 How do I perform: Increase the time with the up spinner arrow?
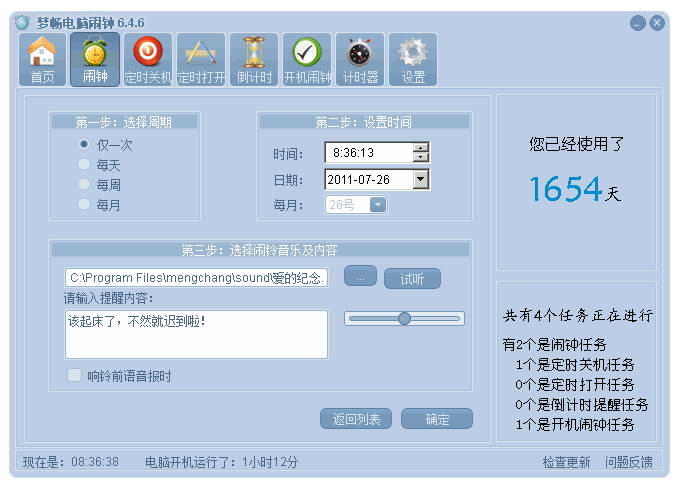[x=421, y=148]
